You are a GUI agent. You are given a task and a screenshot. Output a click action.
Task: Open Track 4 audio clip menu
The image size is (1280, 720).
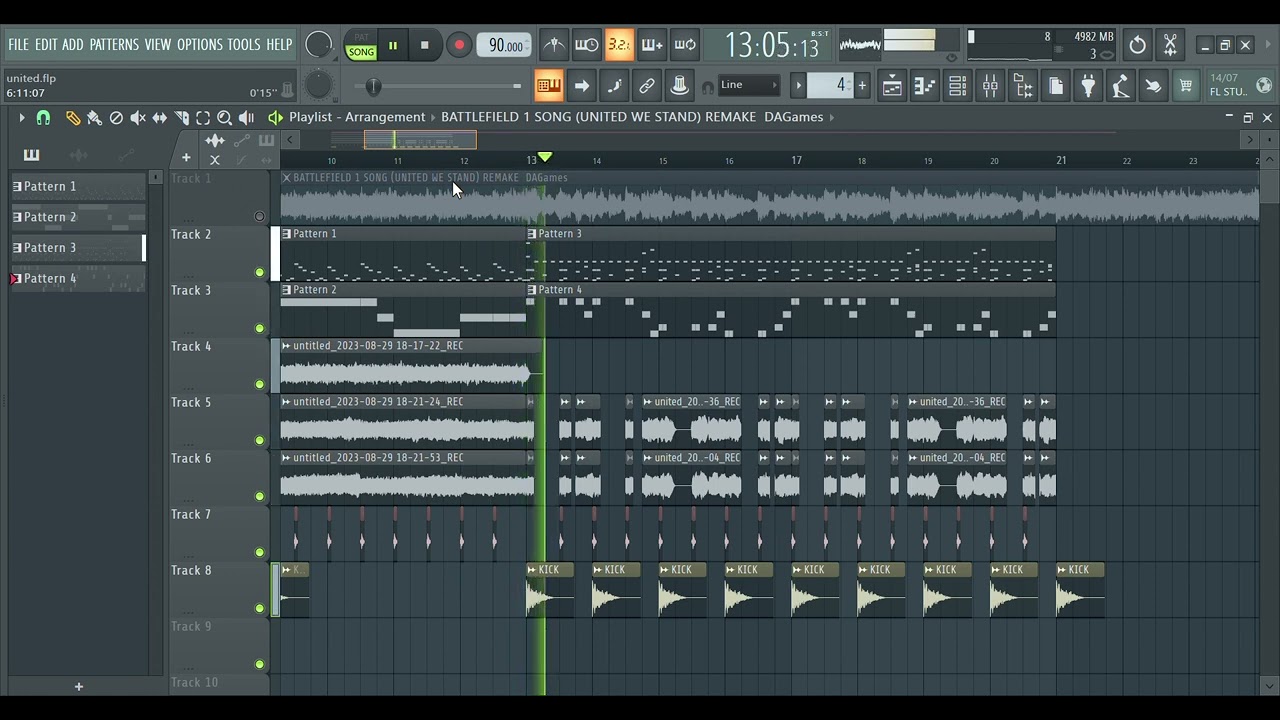[286, 346]
